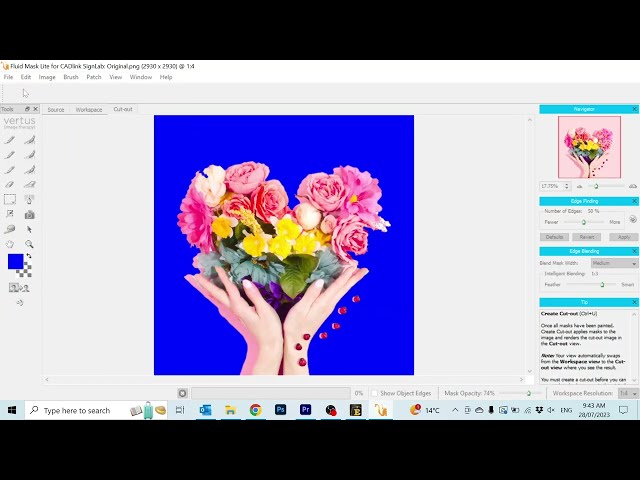The width and height of the screenshot is (640, 480).
Task: Click the canvas vertical scrollbar down arrow
Action: tap(530, 371)
